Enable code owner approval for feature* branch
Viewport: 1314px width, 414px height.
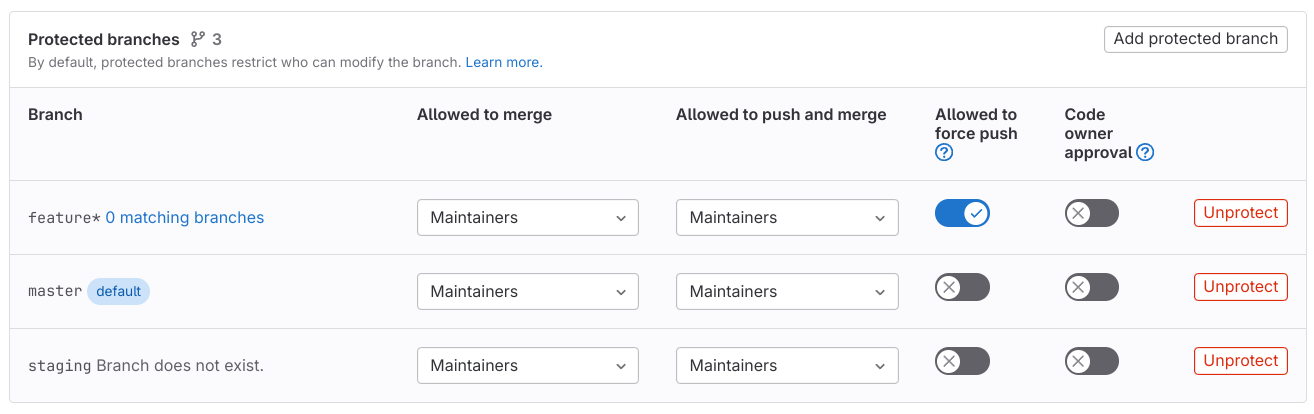(x=1091, y=213)
